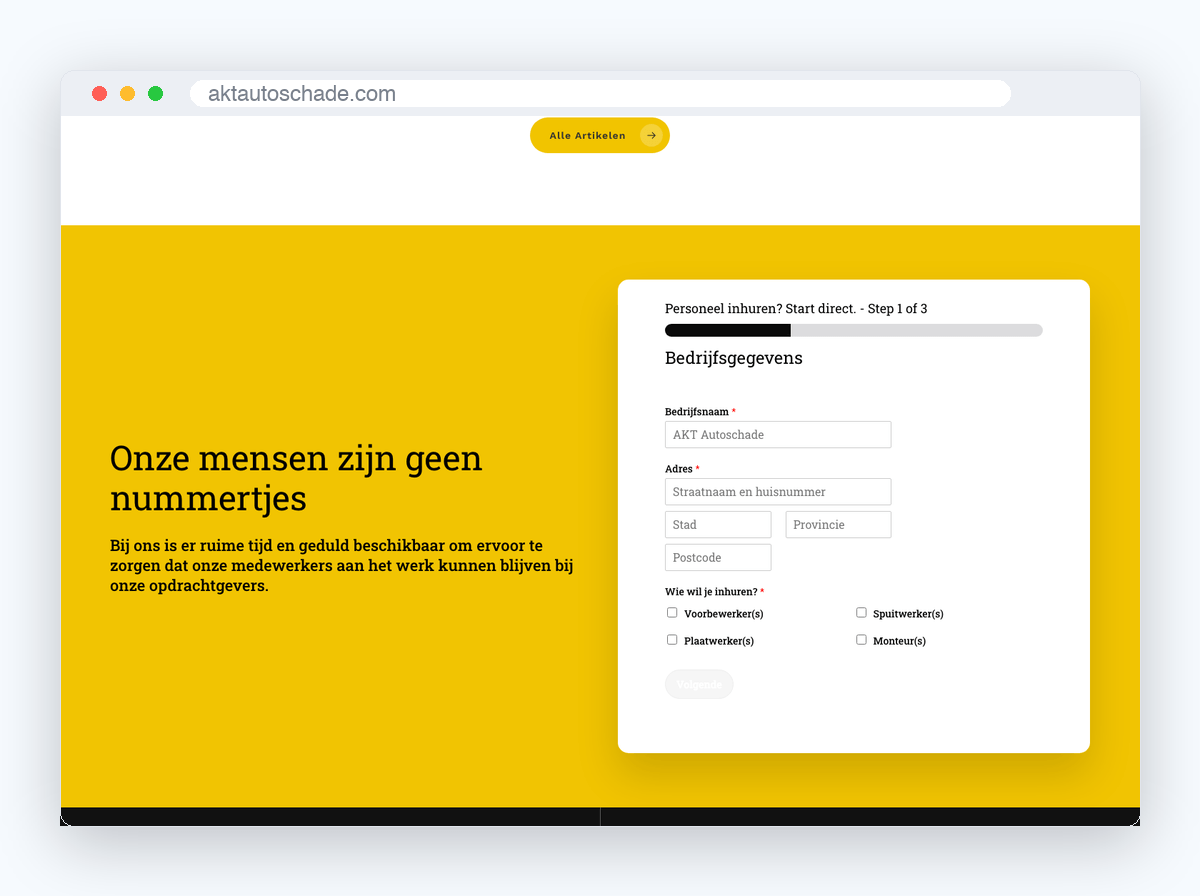
Task: Click the Postcode input field
Action: (x=718, y=557)
